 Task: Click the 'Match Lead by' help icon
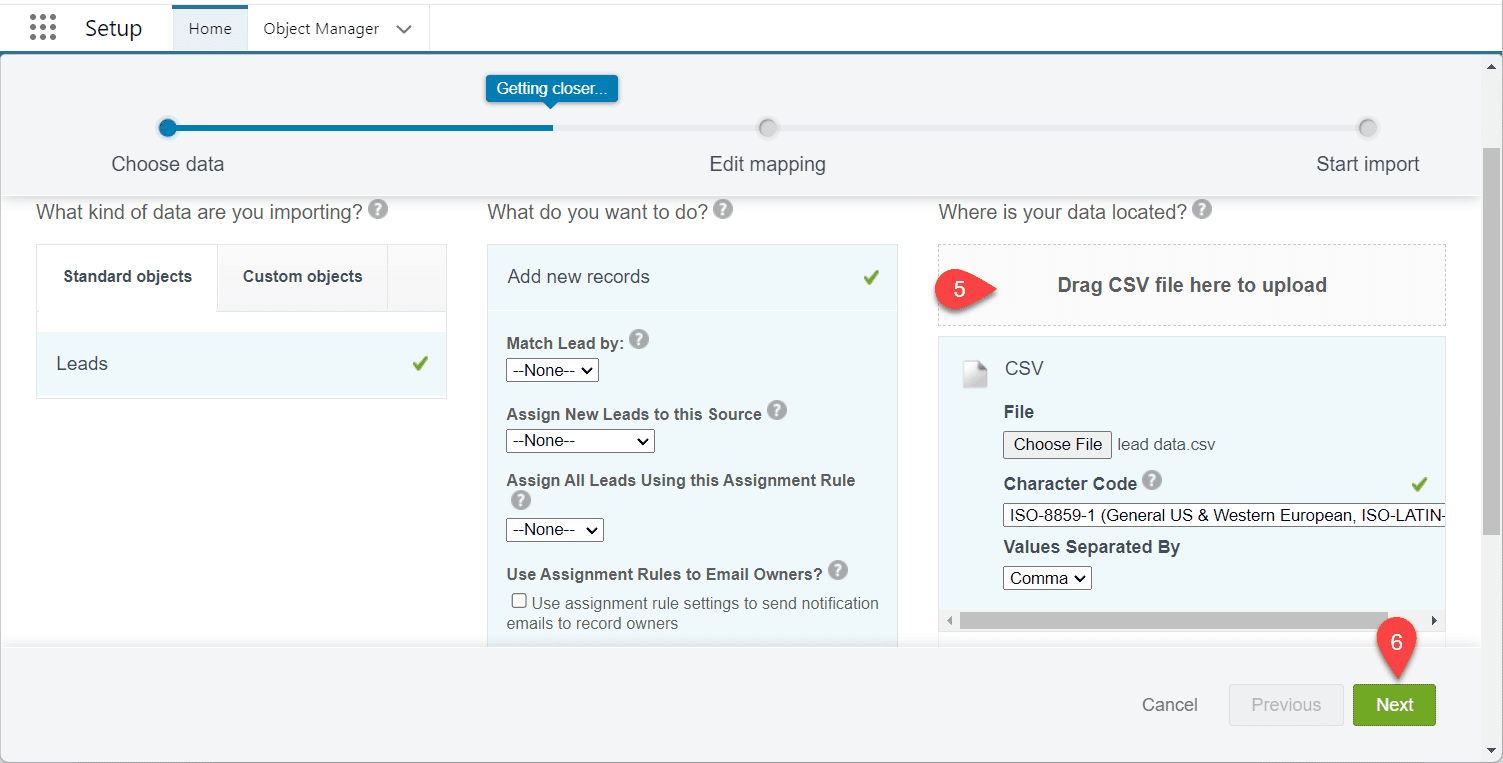tap(638, 340)
